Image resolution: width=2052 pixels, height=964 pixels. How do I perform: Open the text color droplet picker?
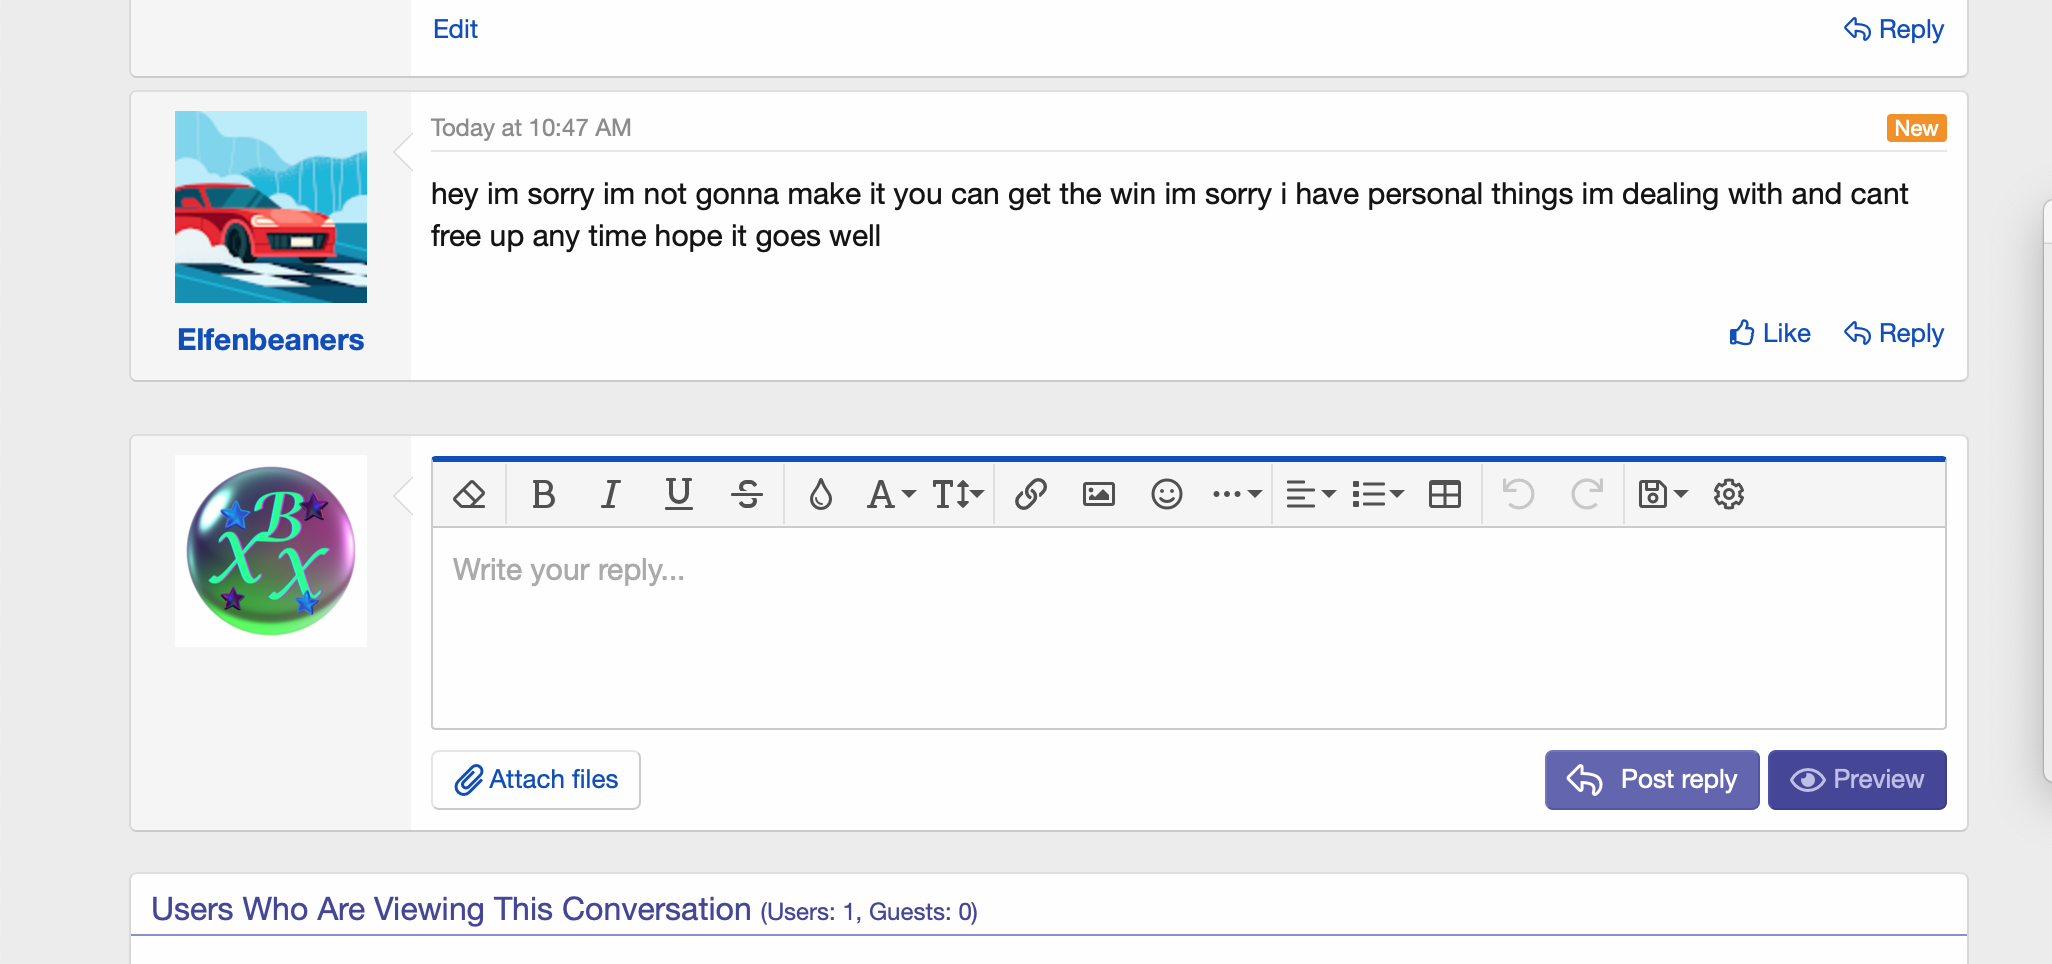click(820, 494)
